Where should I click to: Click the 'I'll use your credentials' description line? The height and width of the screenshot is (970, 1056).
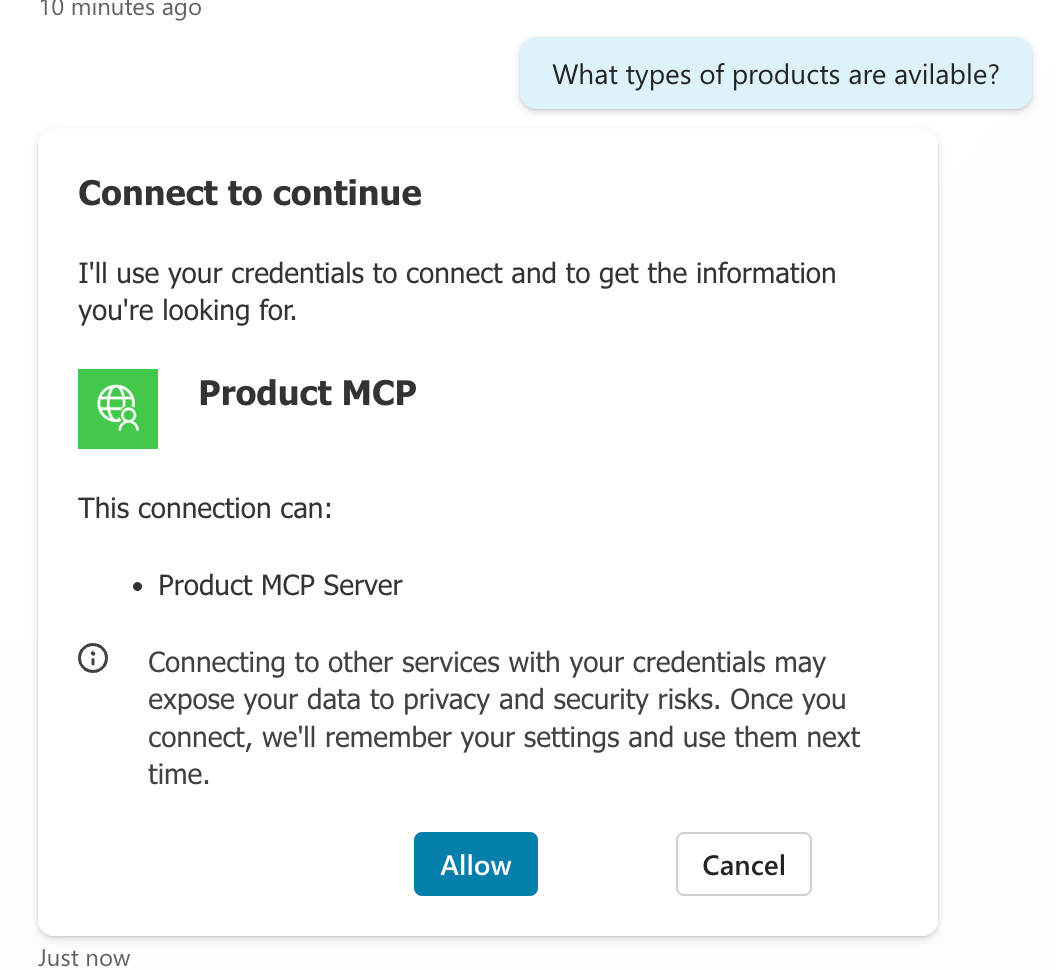[457, 273]
